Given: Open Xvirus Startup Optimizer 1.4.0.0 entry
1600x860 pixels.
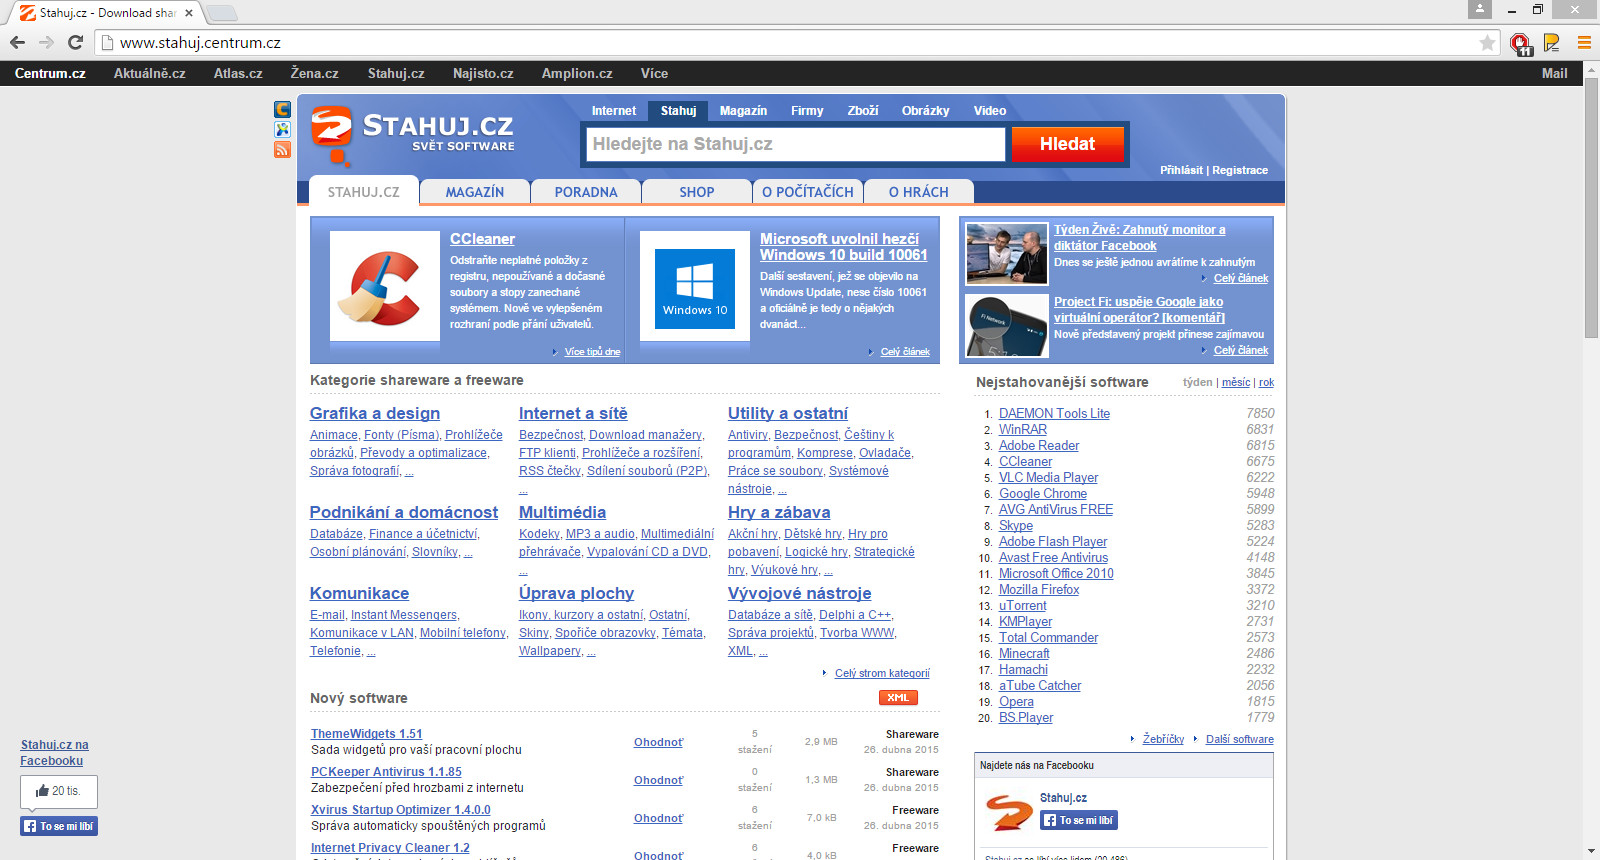Looking at the screenshot, I should 401,810.
